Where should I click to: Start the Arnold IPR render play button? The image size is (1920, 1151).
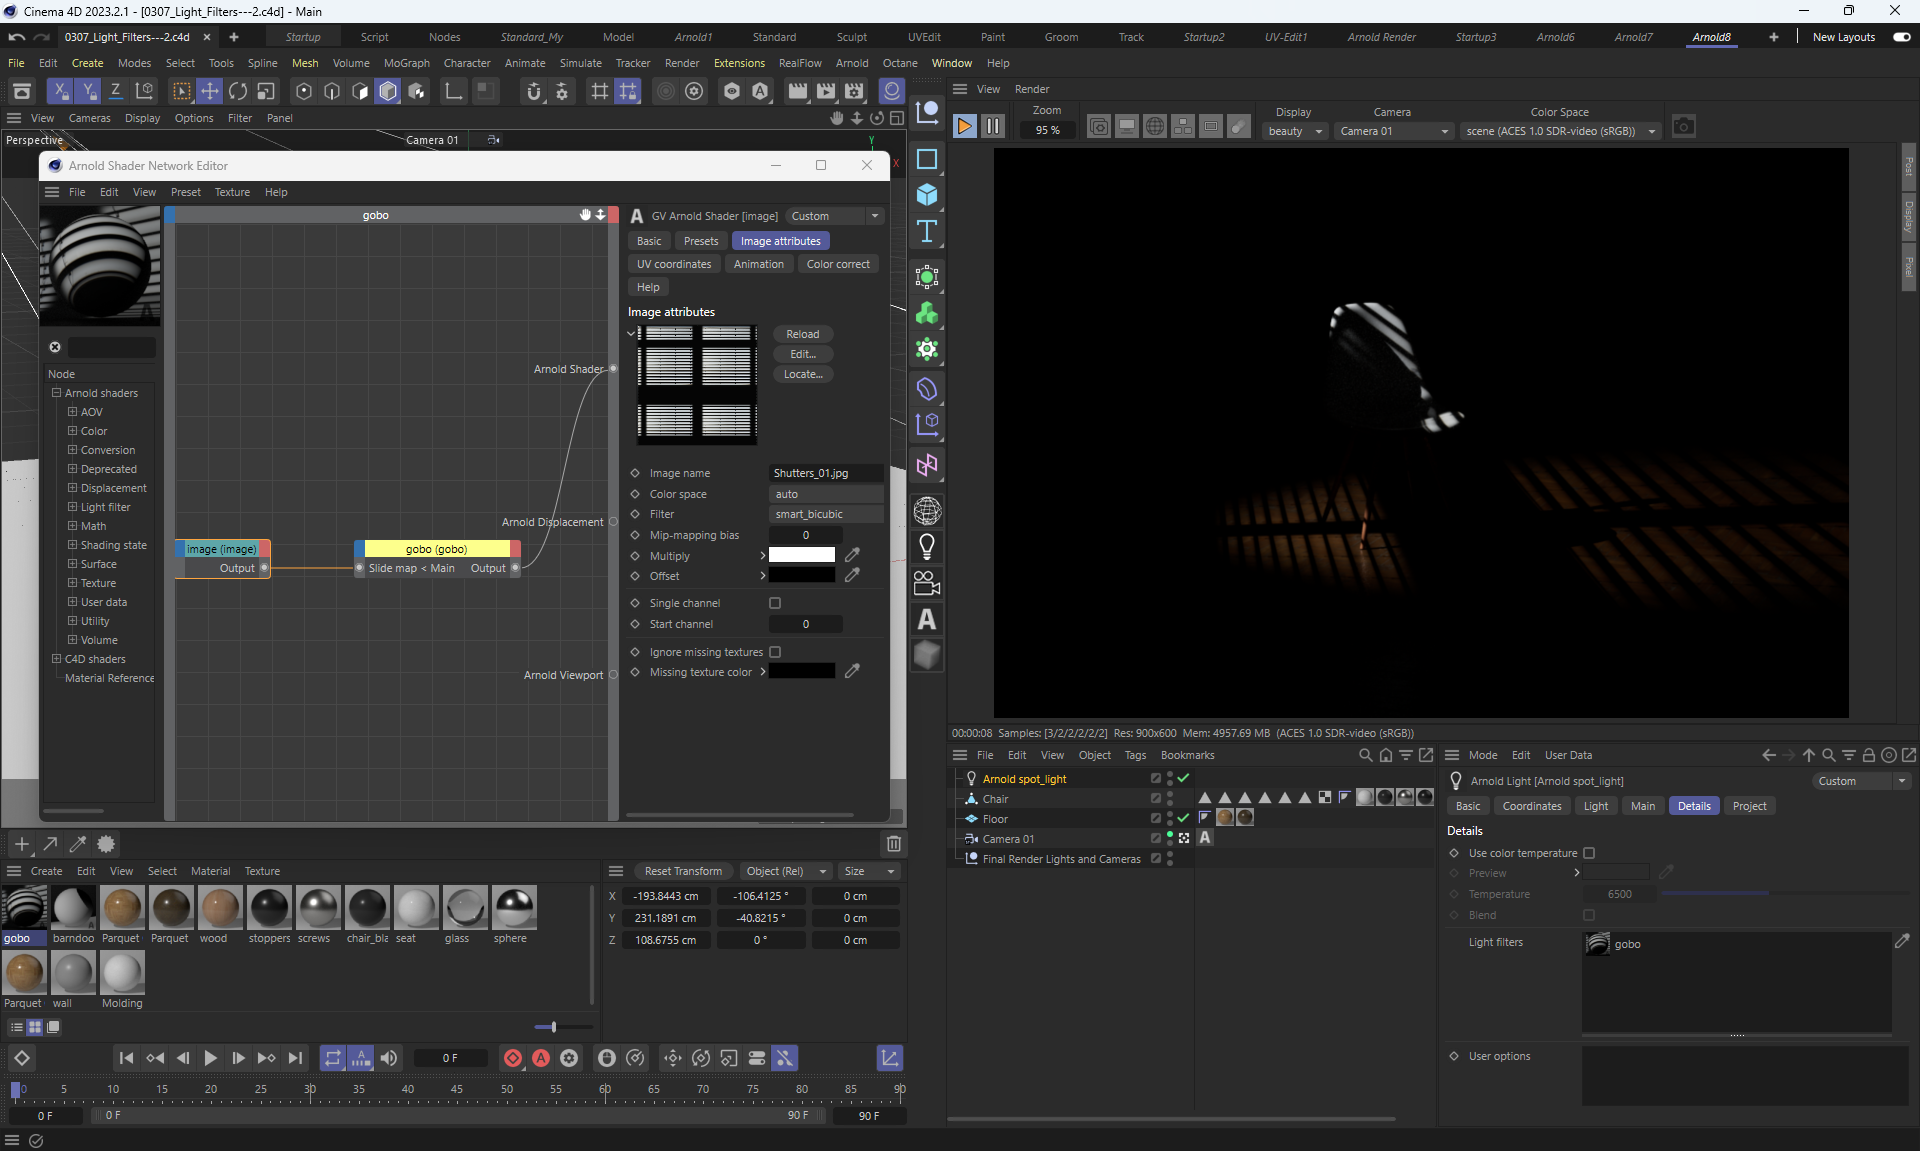[x=964, y=127]
